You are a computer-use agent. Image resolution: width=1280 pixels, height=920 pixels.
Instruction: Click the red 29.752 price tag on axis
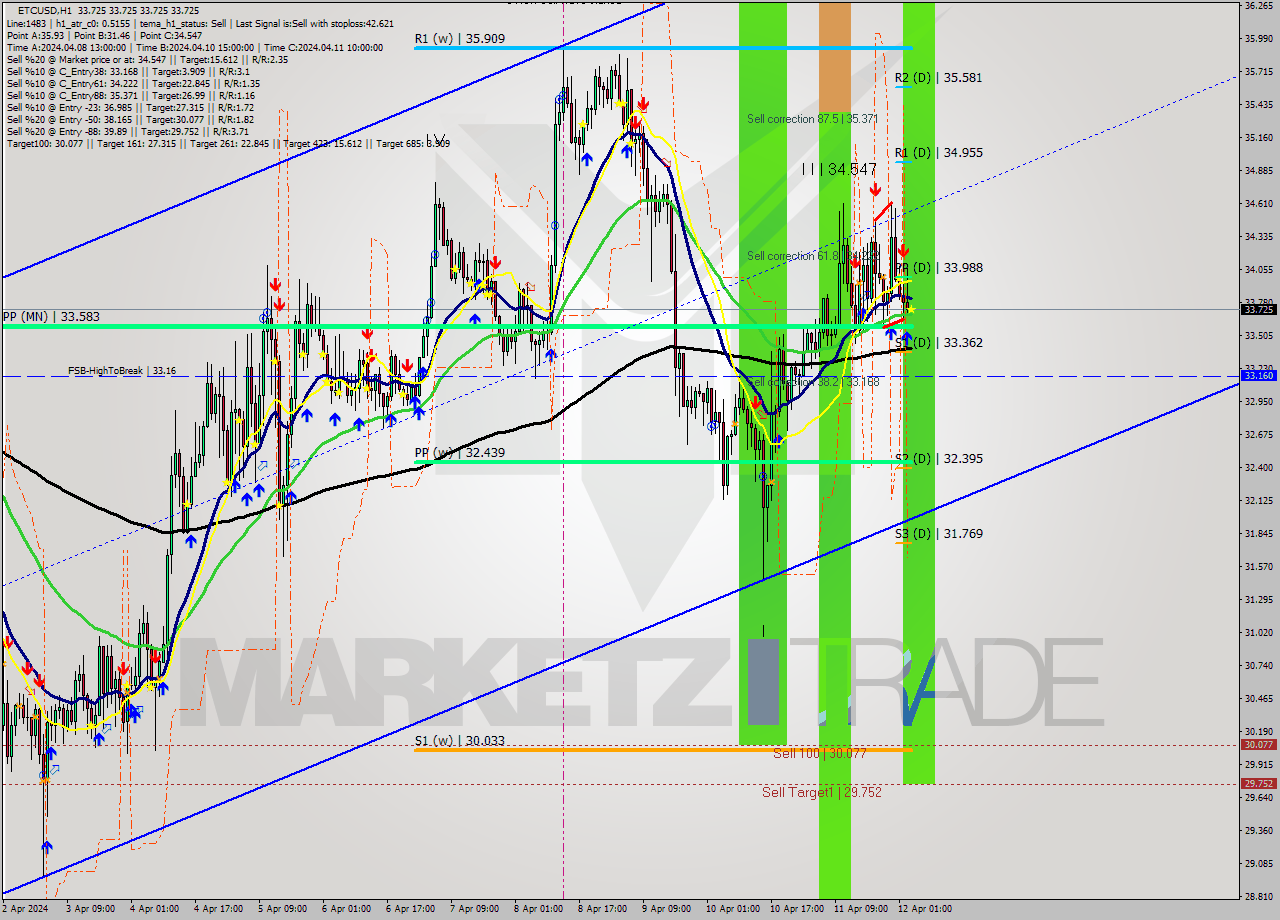[1258, 783]
